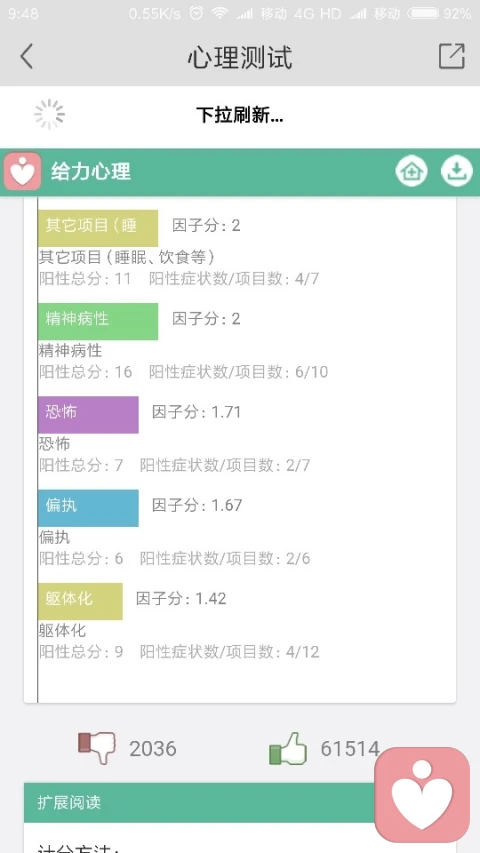
Task: Tap the 2036 dislike count
Action: coord(153,749)
